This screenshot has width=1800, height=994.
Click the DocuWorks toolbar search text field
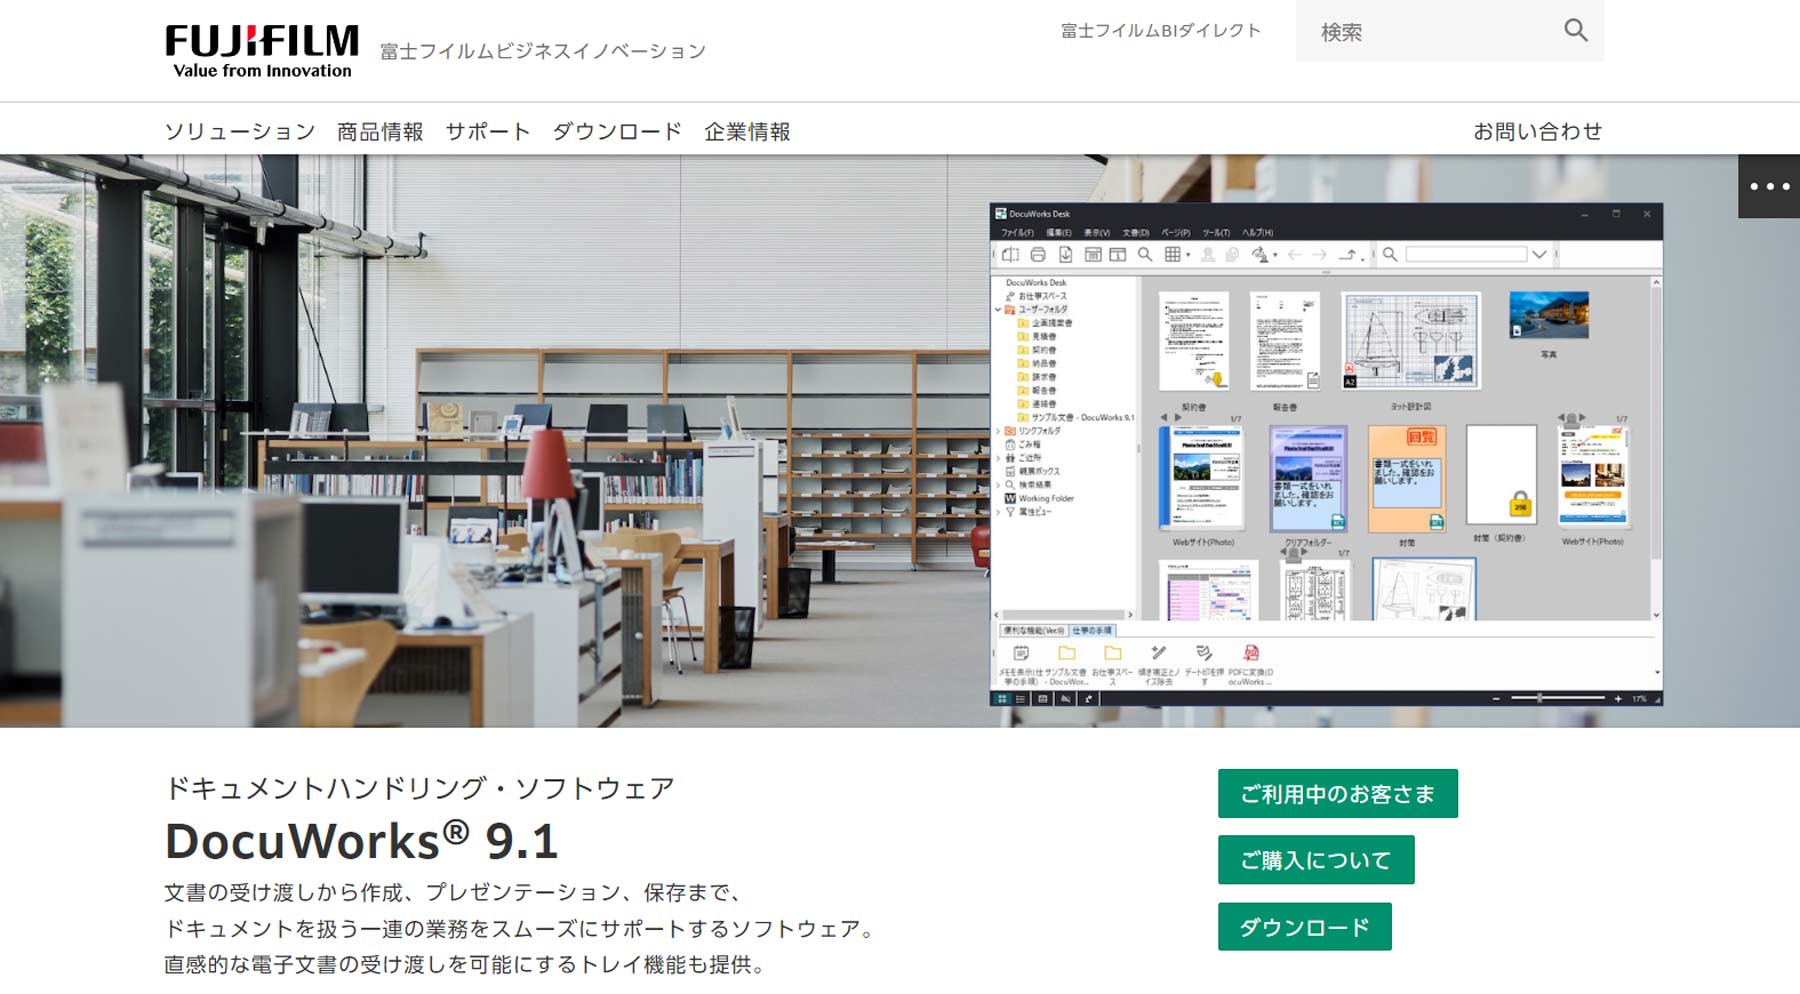[1466, 255]
